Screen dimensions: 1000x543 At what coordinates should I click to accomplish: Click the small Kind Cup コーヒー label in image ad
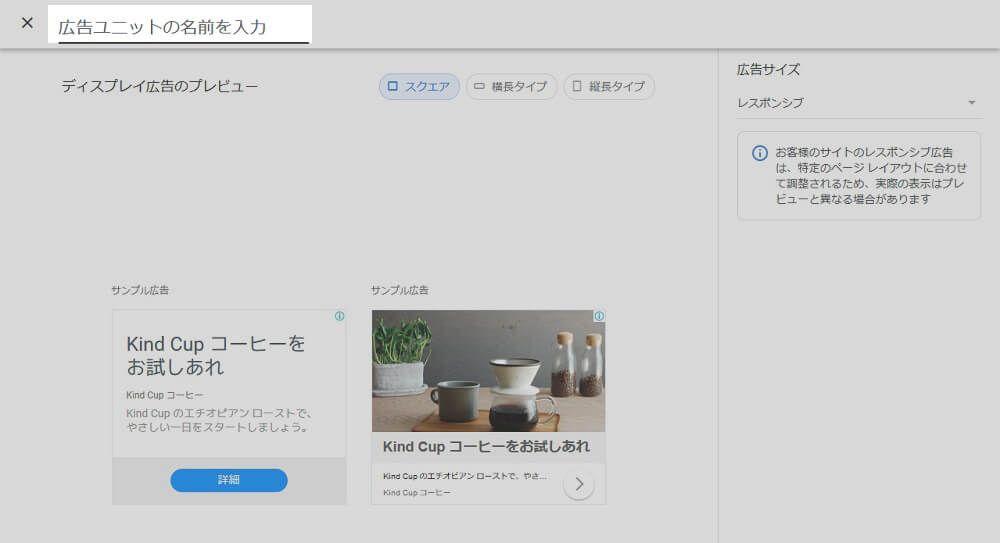pyautogui.click(x=417, y=493)
